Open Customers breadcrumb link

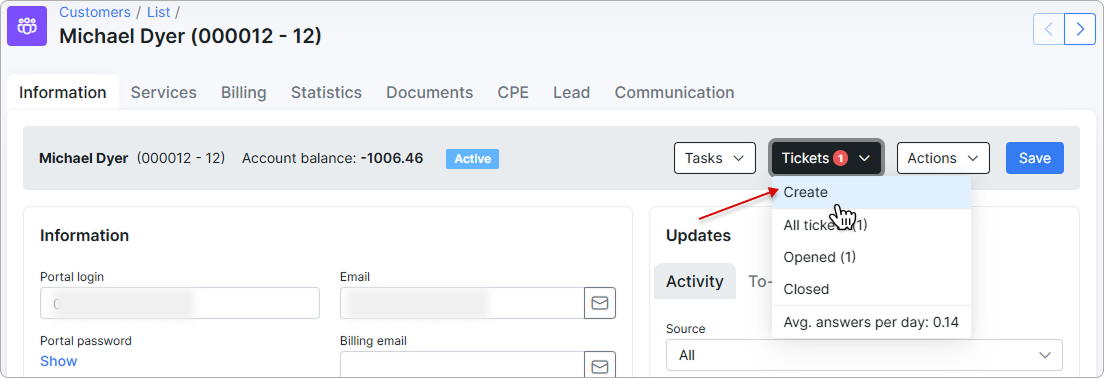[94, 12]
